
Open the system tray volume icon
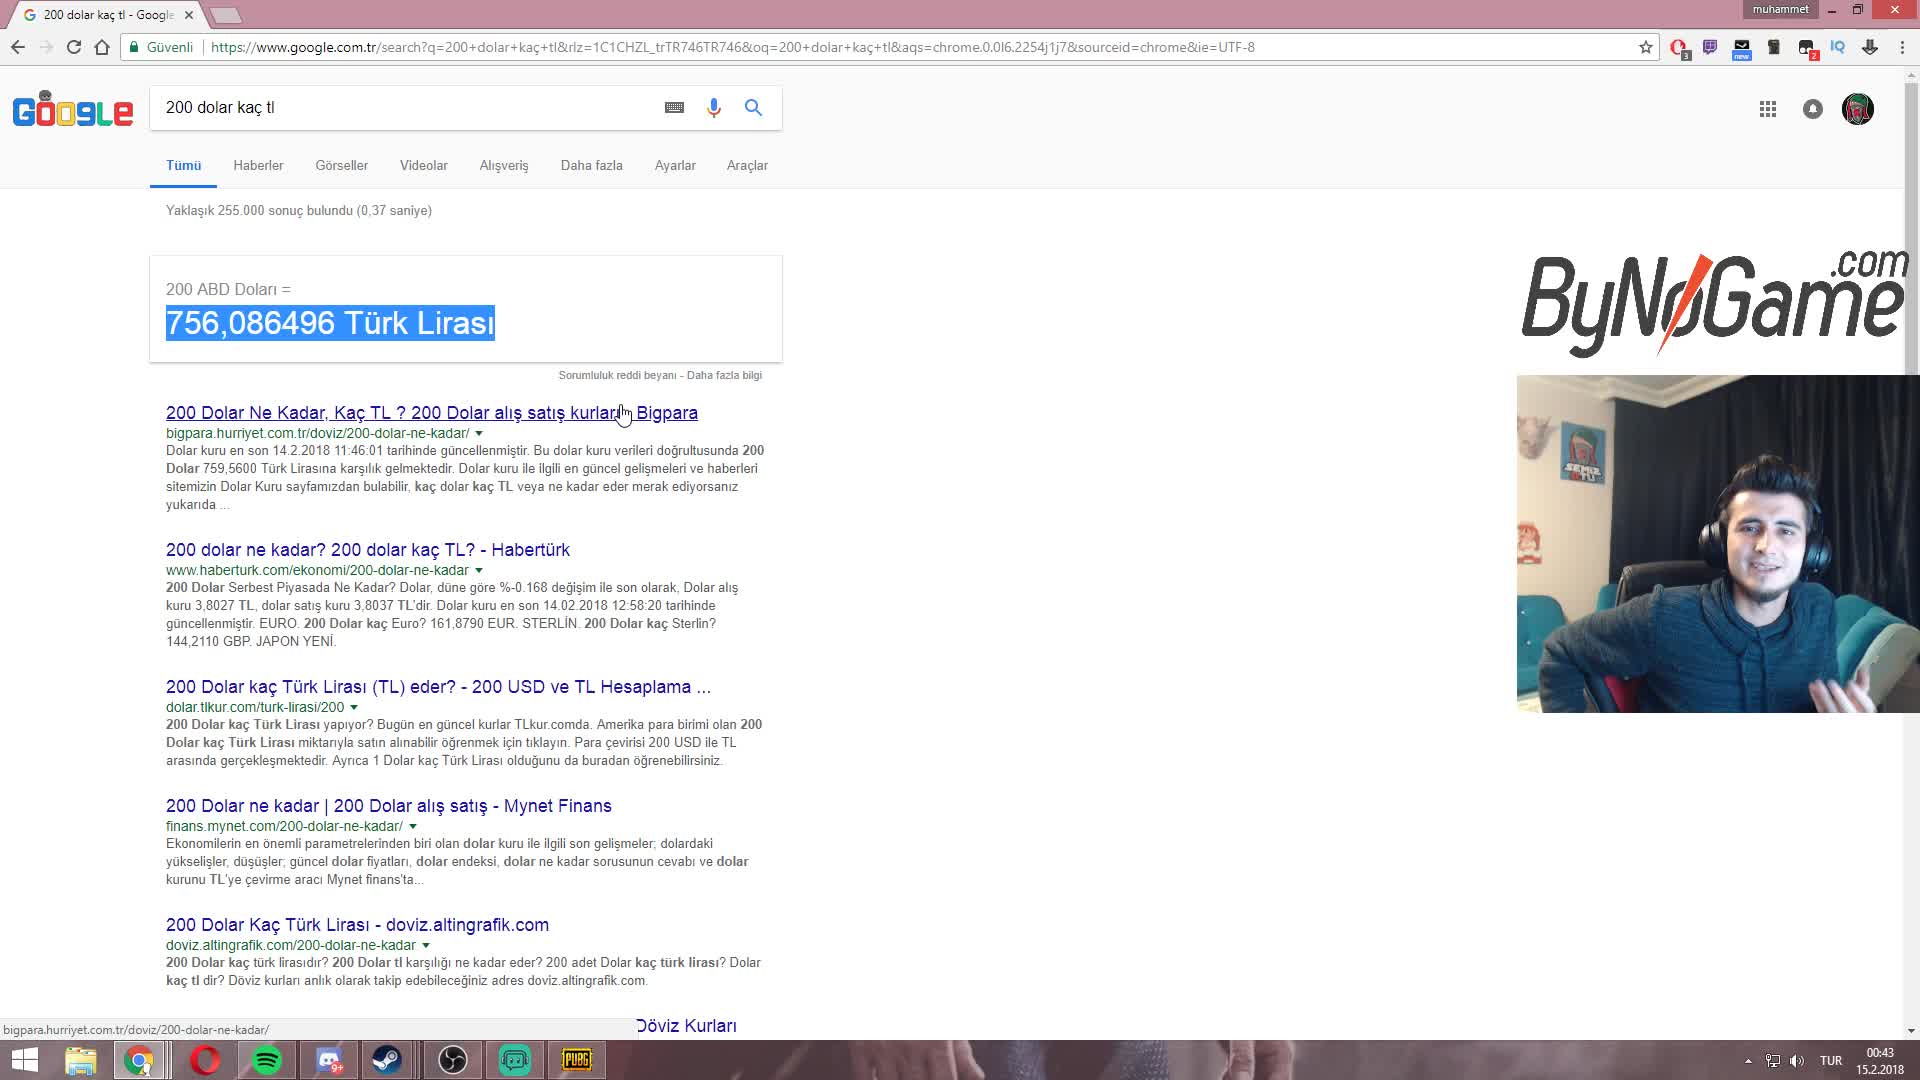point(1797,1060)
